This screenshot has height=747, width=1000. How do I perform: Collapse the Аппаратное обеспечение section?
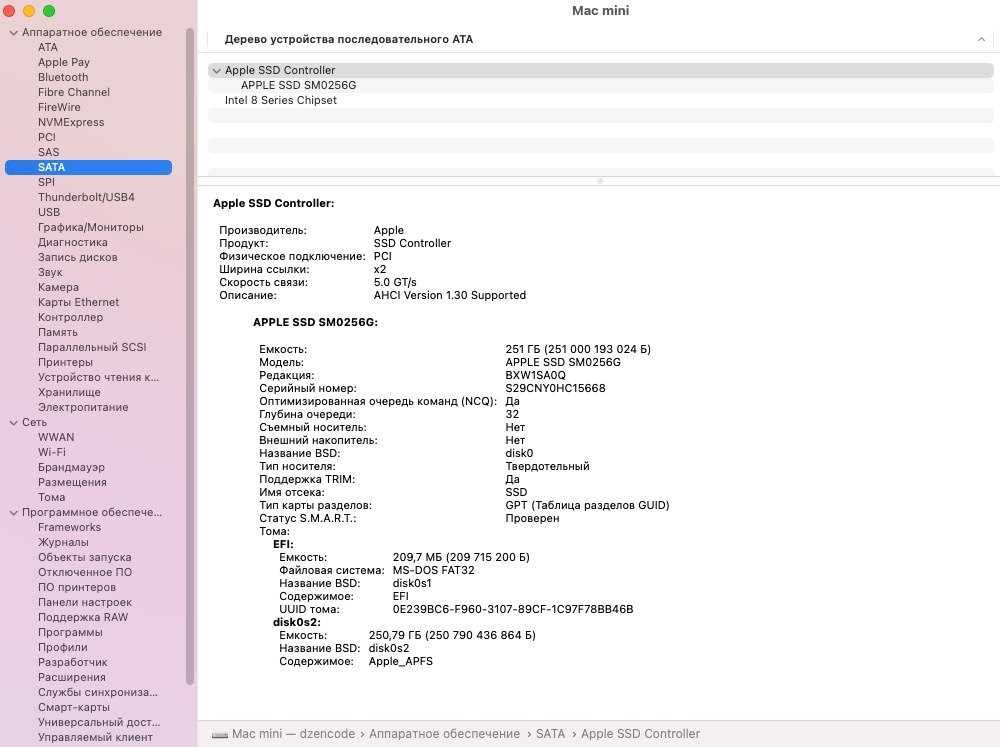click(13, 33)
